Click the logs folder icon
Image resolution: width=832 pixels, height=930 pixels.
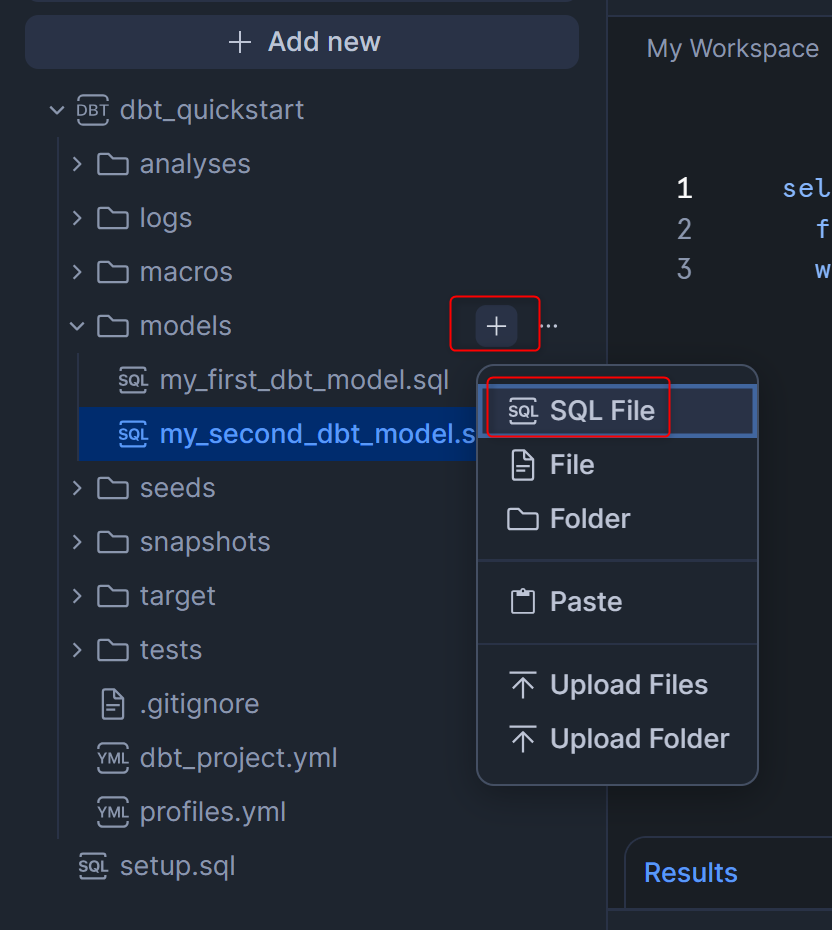pos(113,218)
